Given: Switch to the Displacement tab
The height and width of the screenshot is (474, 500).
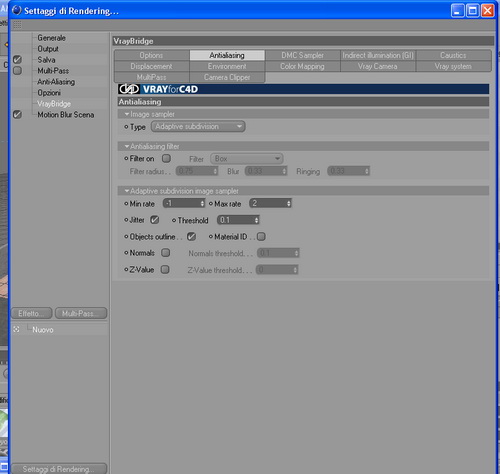Looking at the screenshot, I should pyautogui.click(x=152, y=66).
